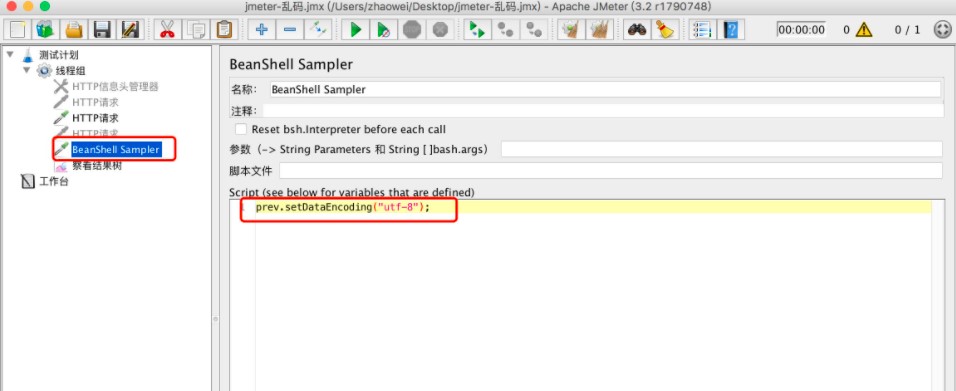Select 察看结果树 listener in the tree
Viewport: 956px width, 391px height.
click(x=97, y=165)
